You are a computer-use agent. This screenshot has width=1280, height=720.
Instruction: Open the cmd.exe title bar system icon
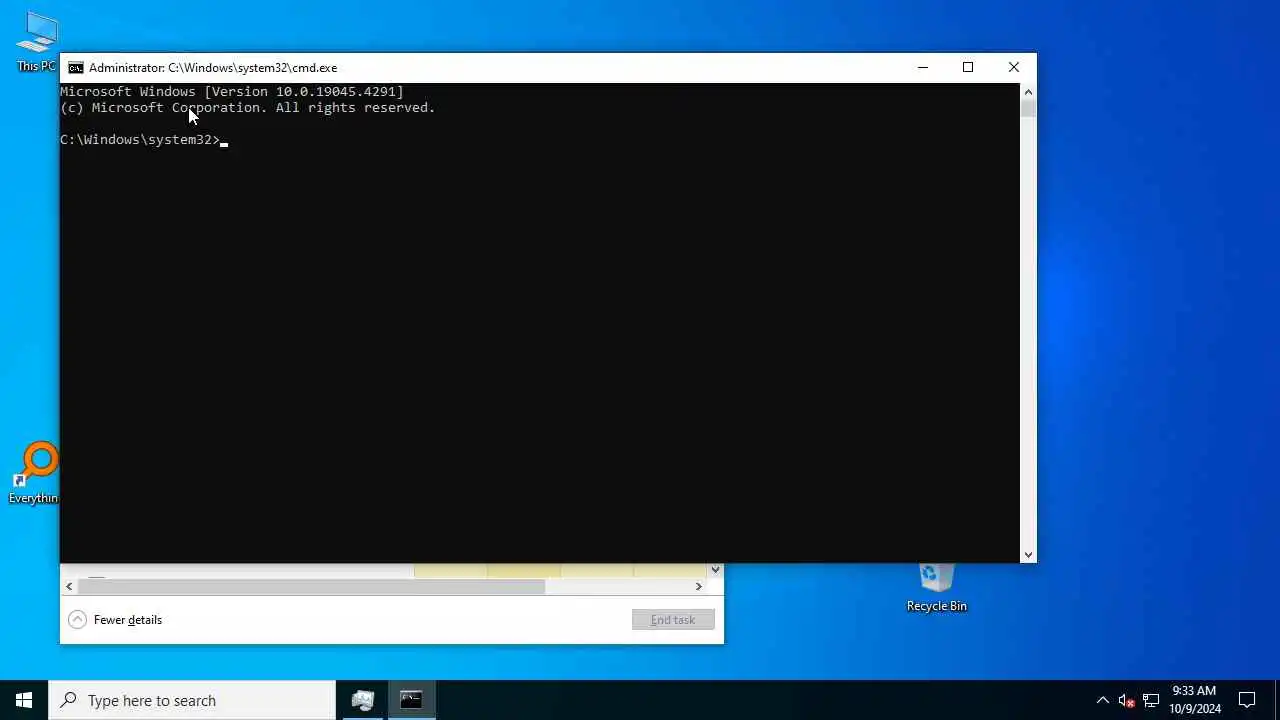pyautogui.click(x=75, y=68)
